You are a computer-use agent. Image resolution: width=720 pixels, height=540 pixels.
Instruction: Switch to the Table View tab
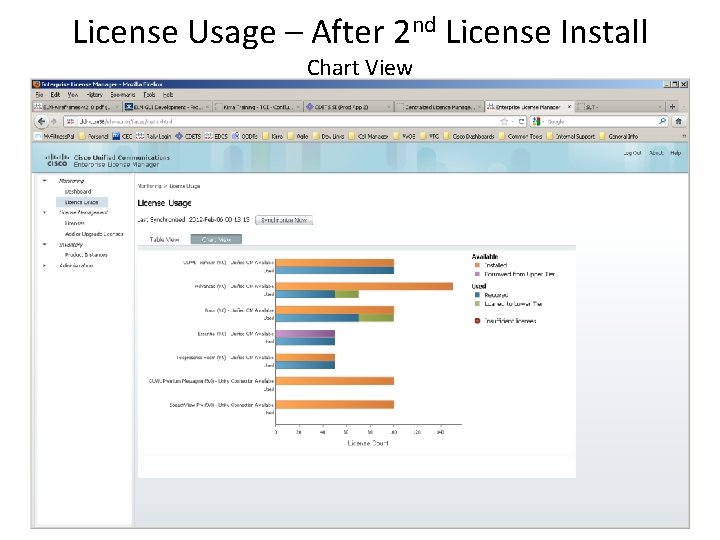pos(164,239)
